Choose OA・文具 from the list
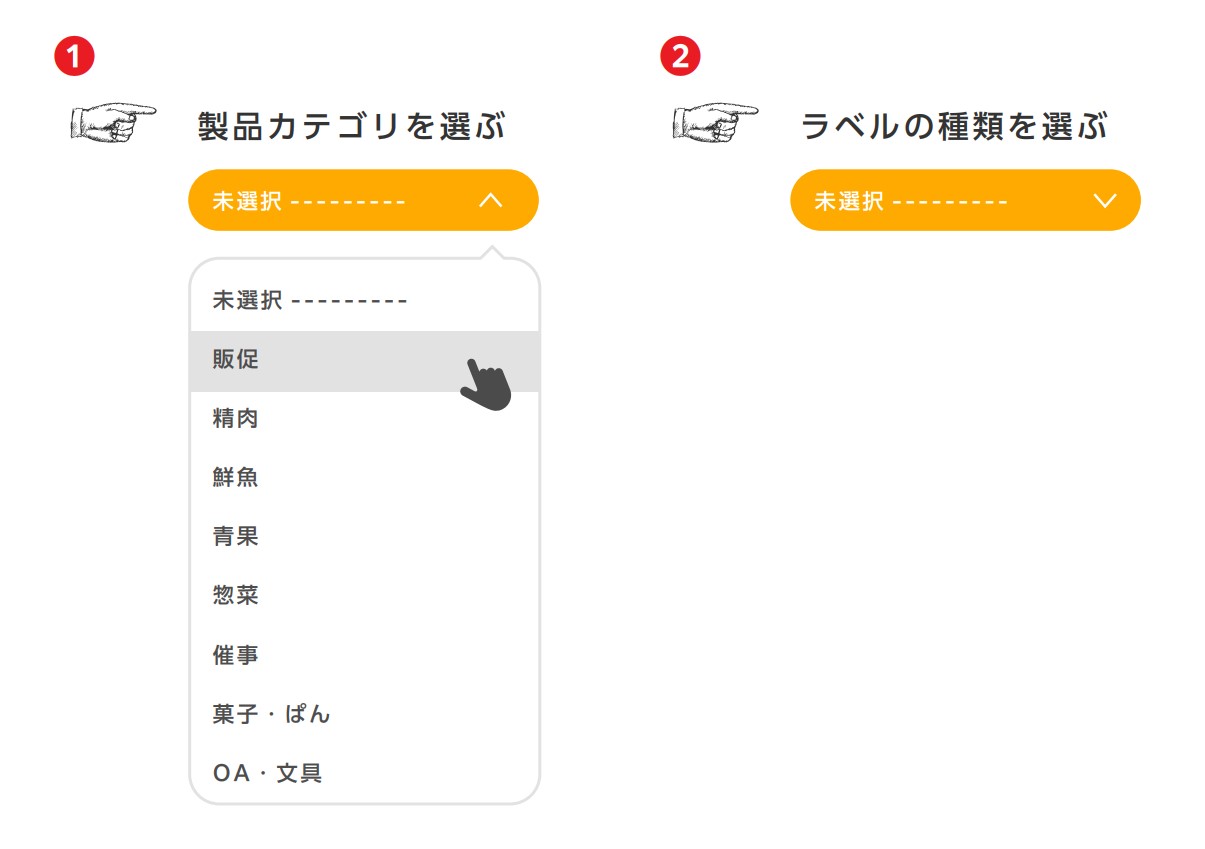The width and height of the screenshot is (1205, 849). coord(267,773)
